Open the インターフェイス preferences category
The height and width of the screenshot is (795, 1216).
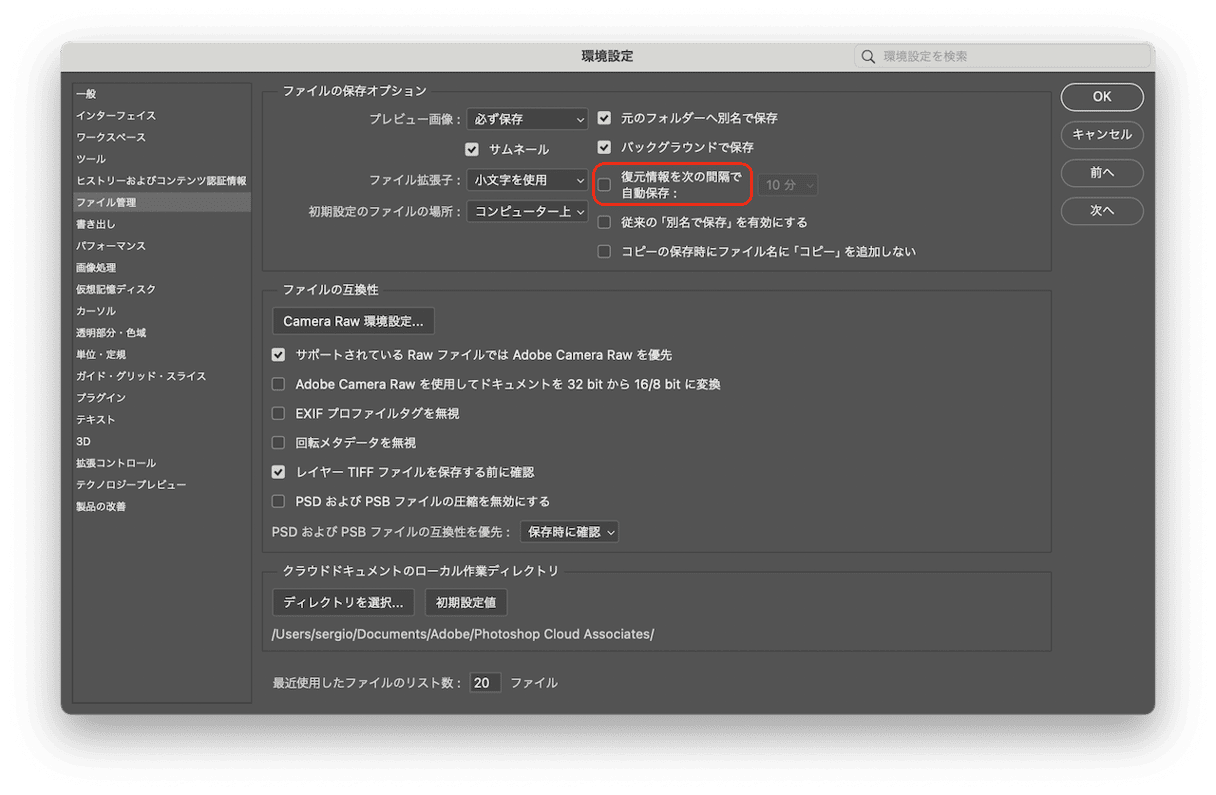(x=116, y=116)
